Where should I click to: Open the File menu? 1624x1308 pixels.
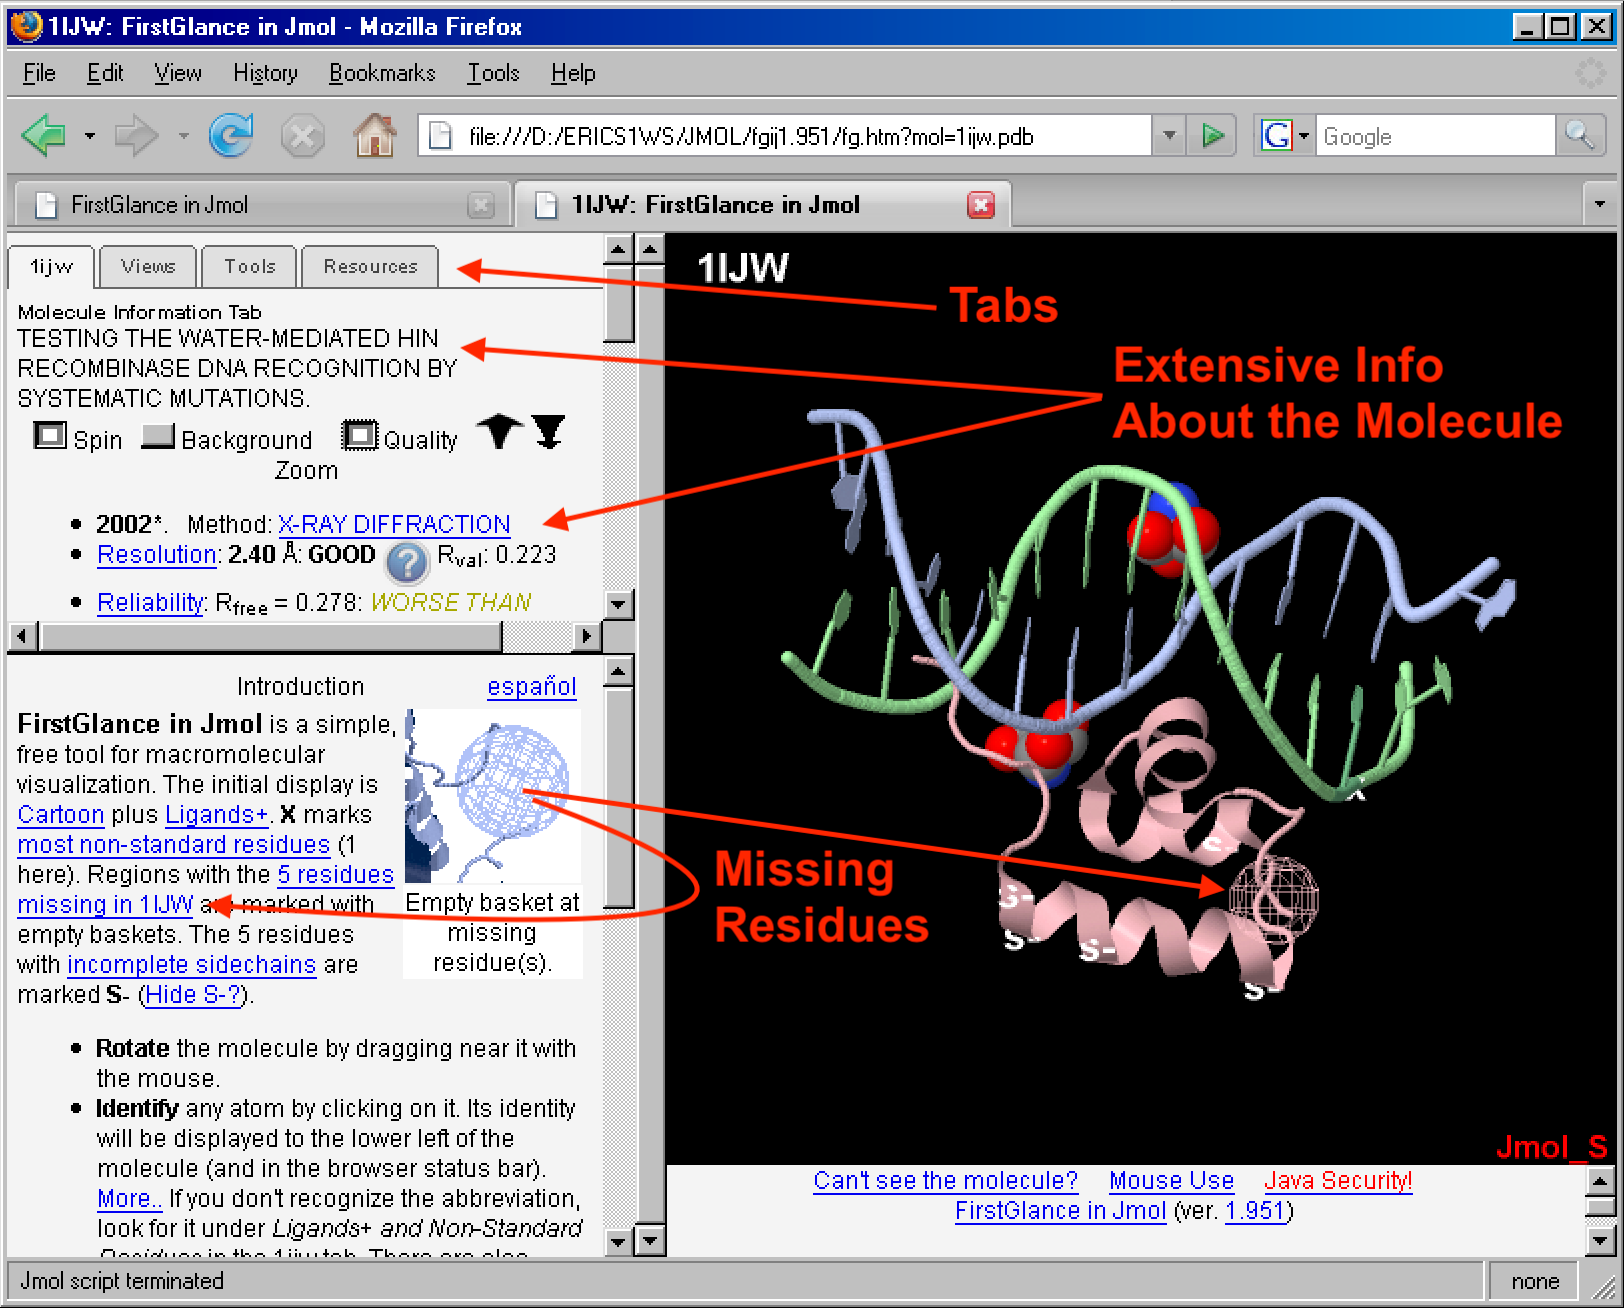click(39, 73)
